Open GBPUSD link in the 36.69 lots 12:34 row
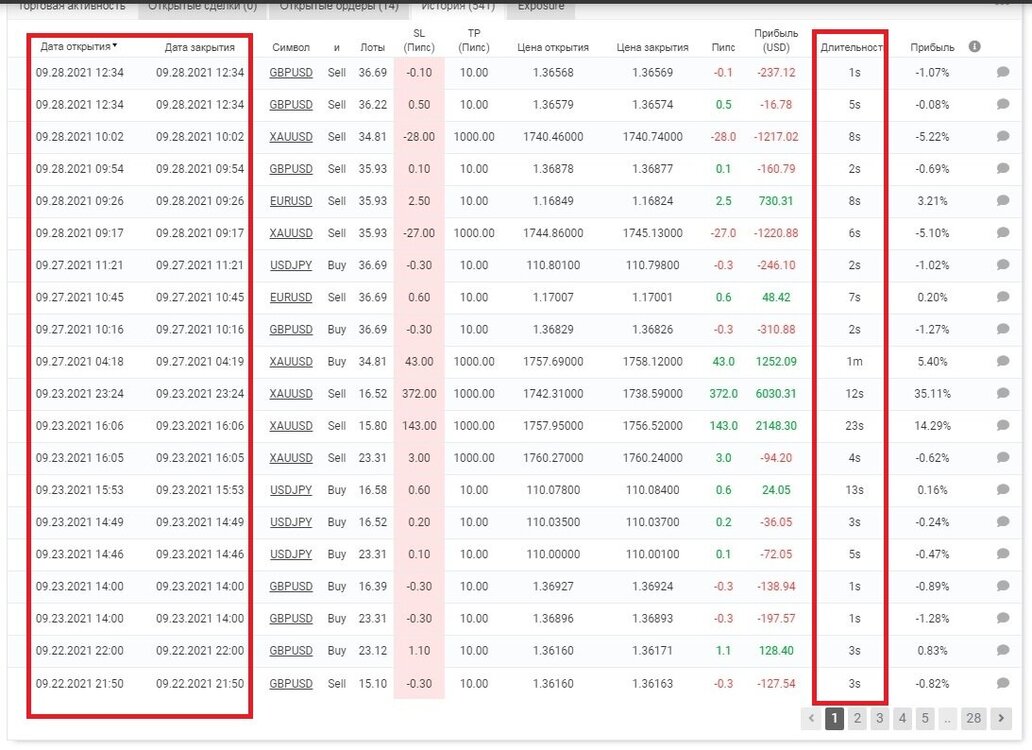 [291, 72]
